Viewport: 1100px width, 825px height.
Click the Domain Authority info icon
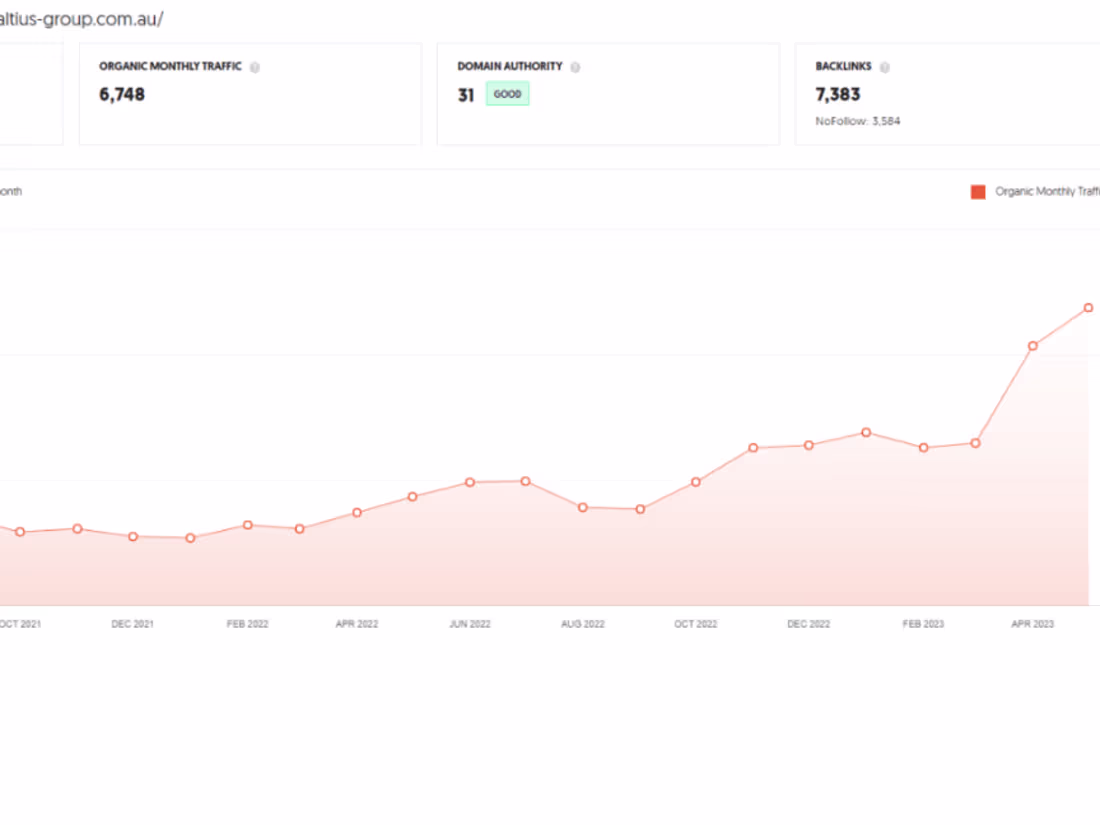pyautogui.click(x=575, y=67)
